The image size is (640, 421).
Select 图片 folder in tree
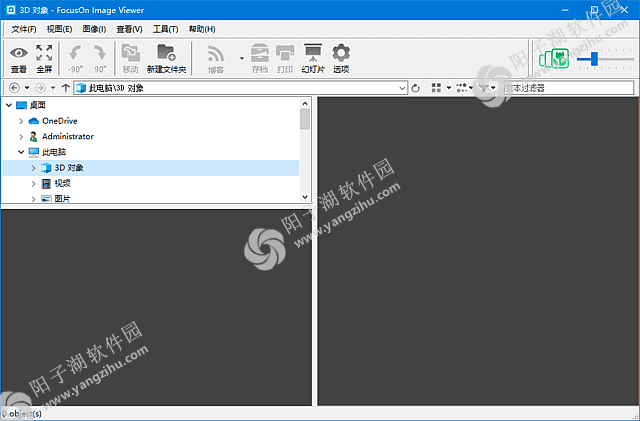(x=62, y=198)
